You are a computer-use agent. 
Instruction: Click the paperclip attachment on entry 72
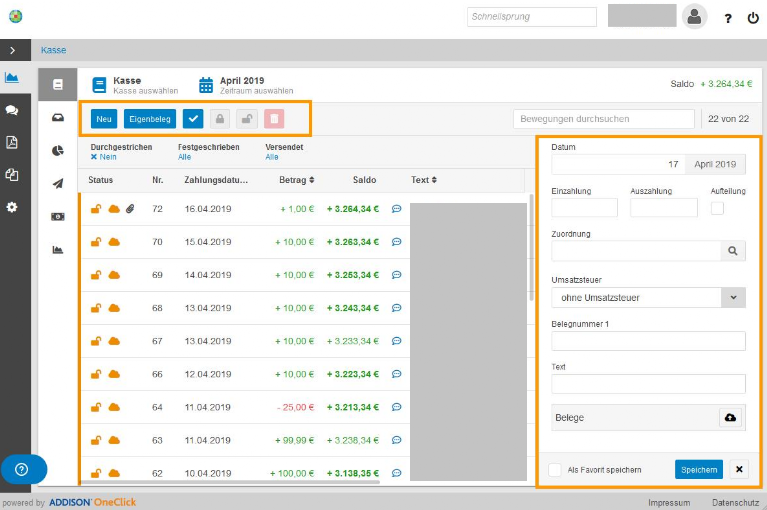point(130,208)
